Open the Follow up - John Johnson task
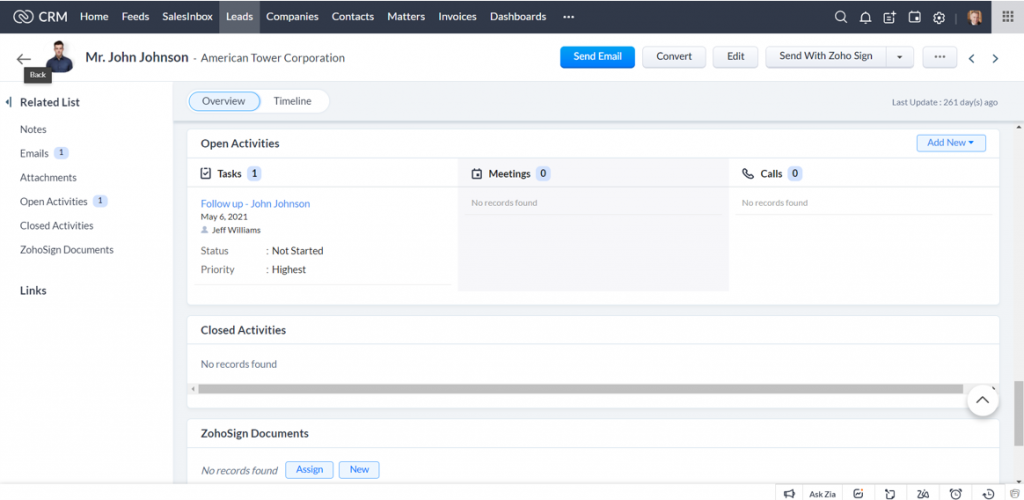Screen dimensions: 1024x500 coord(255,204)
